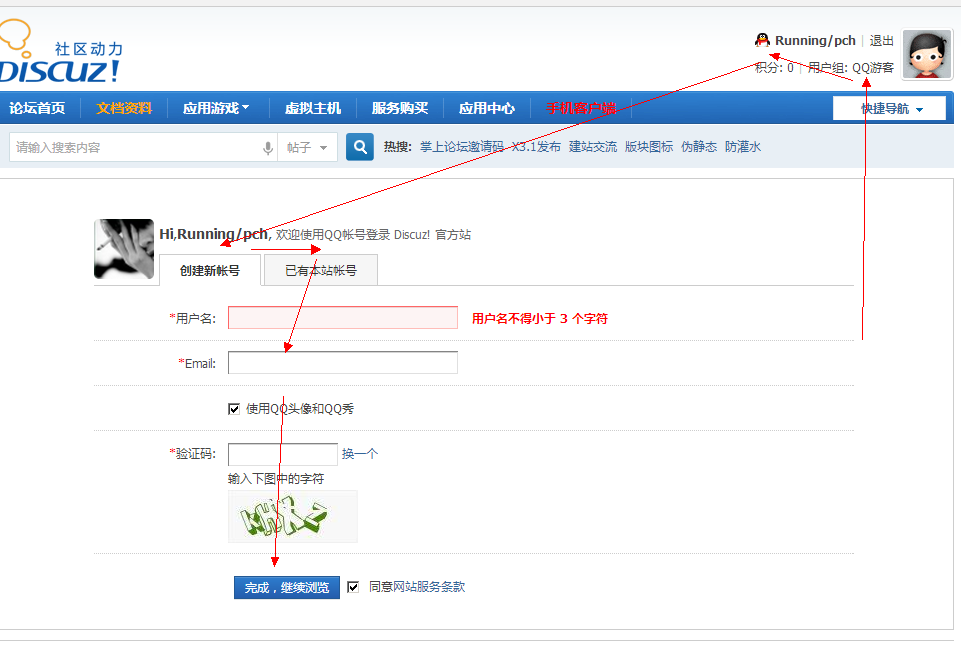Go to 论坛首页 in navigation bar
The width and height of the screenshot is (961, 645).
coord(37,109)
